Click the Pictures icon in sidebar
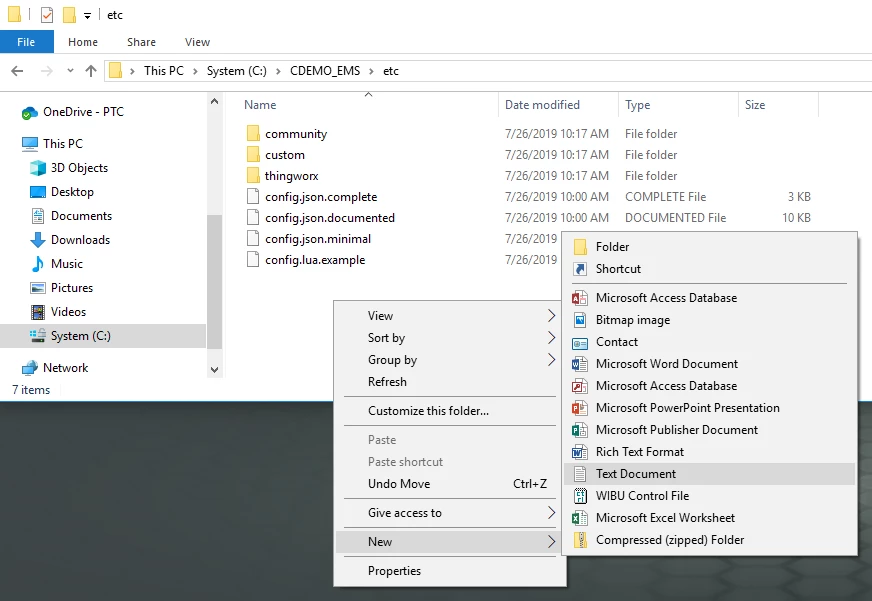The image size is (872, 601). click(38, 288)
